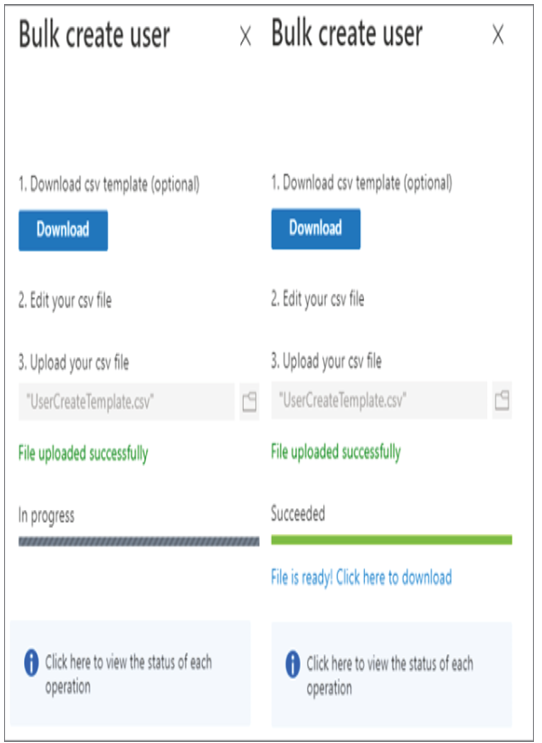542x743 pixels.
Task: View status of each operation in left panel
Action: [x=128, y=673]
